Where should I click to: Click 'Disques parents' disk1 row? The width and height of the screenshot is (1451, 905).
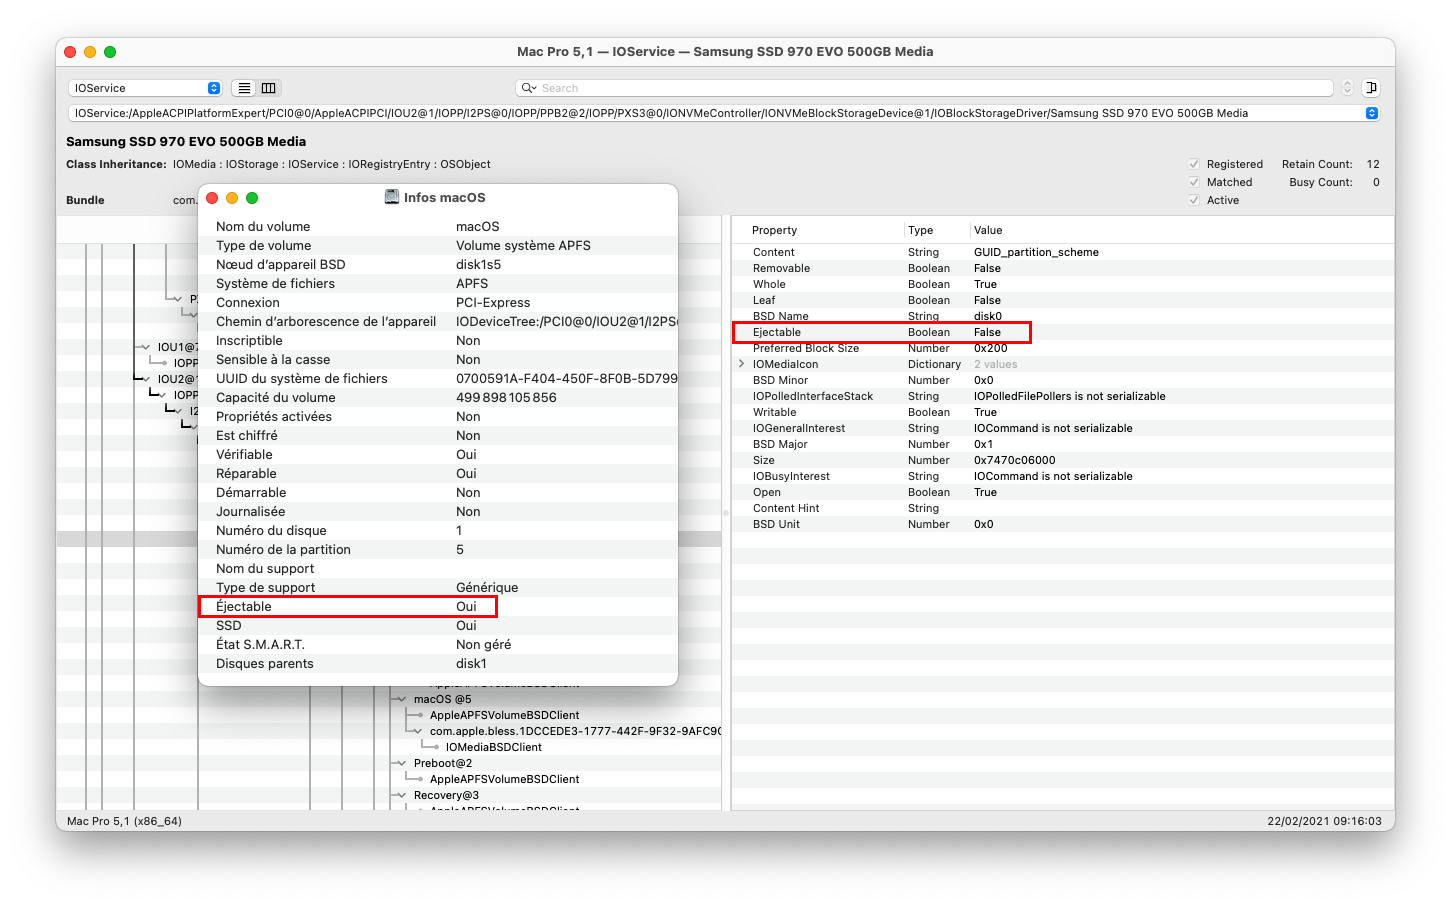[438, 663]
